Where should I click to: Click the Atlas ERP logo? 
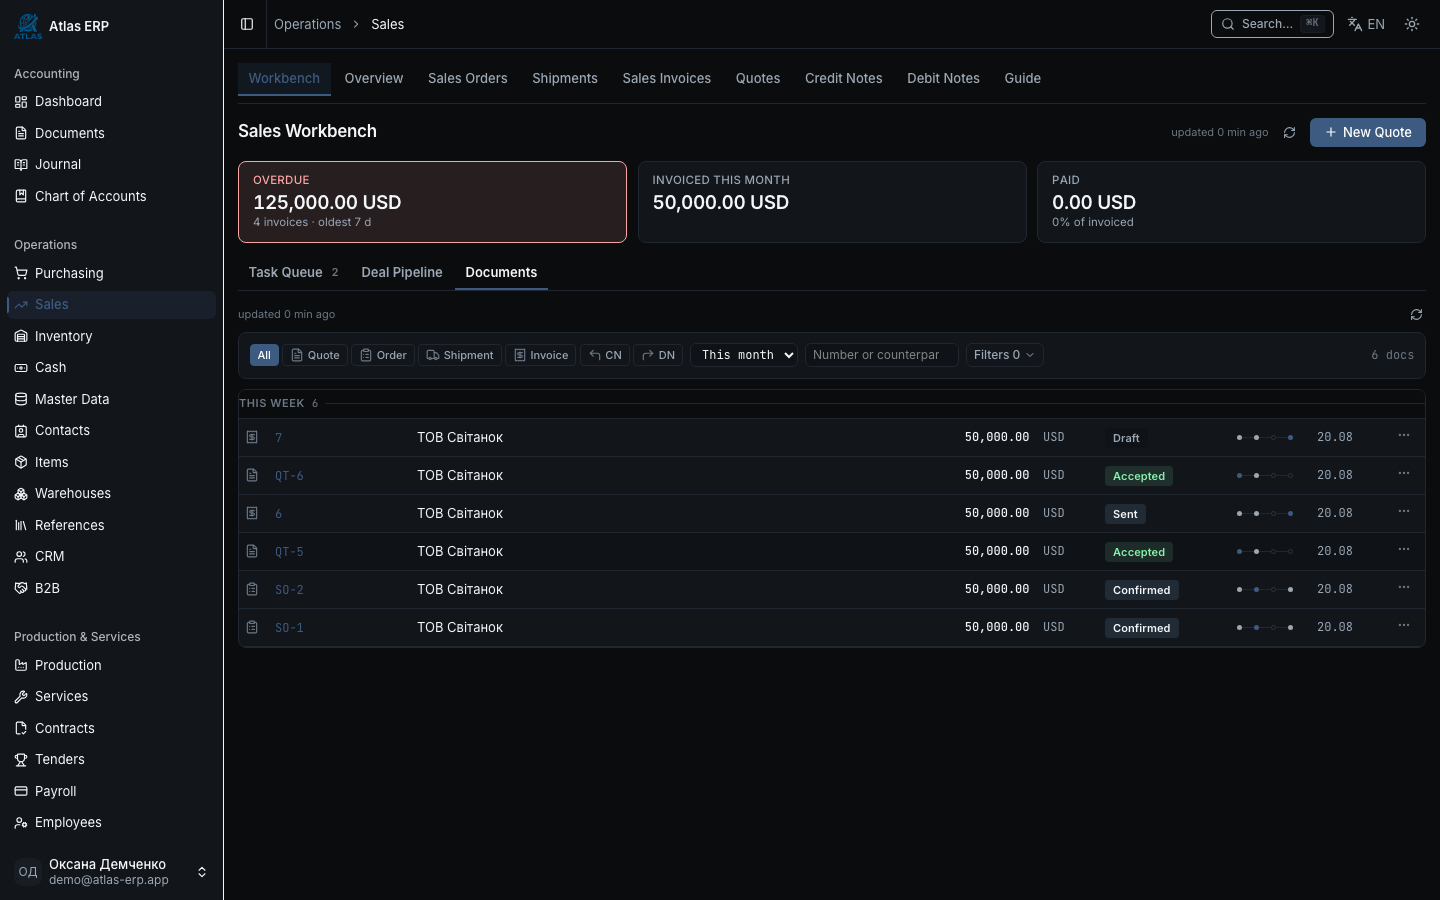coord(28,26)
